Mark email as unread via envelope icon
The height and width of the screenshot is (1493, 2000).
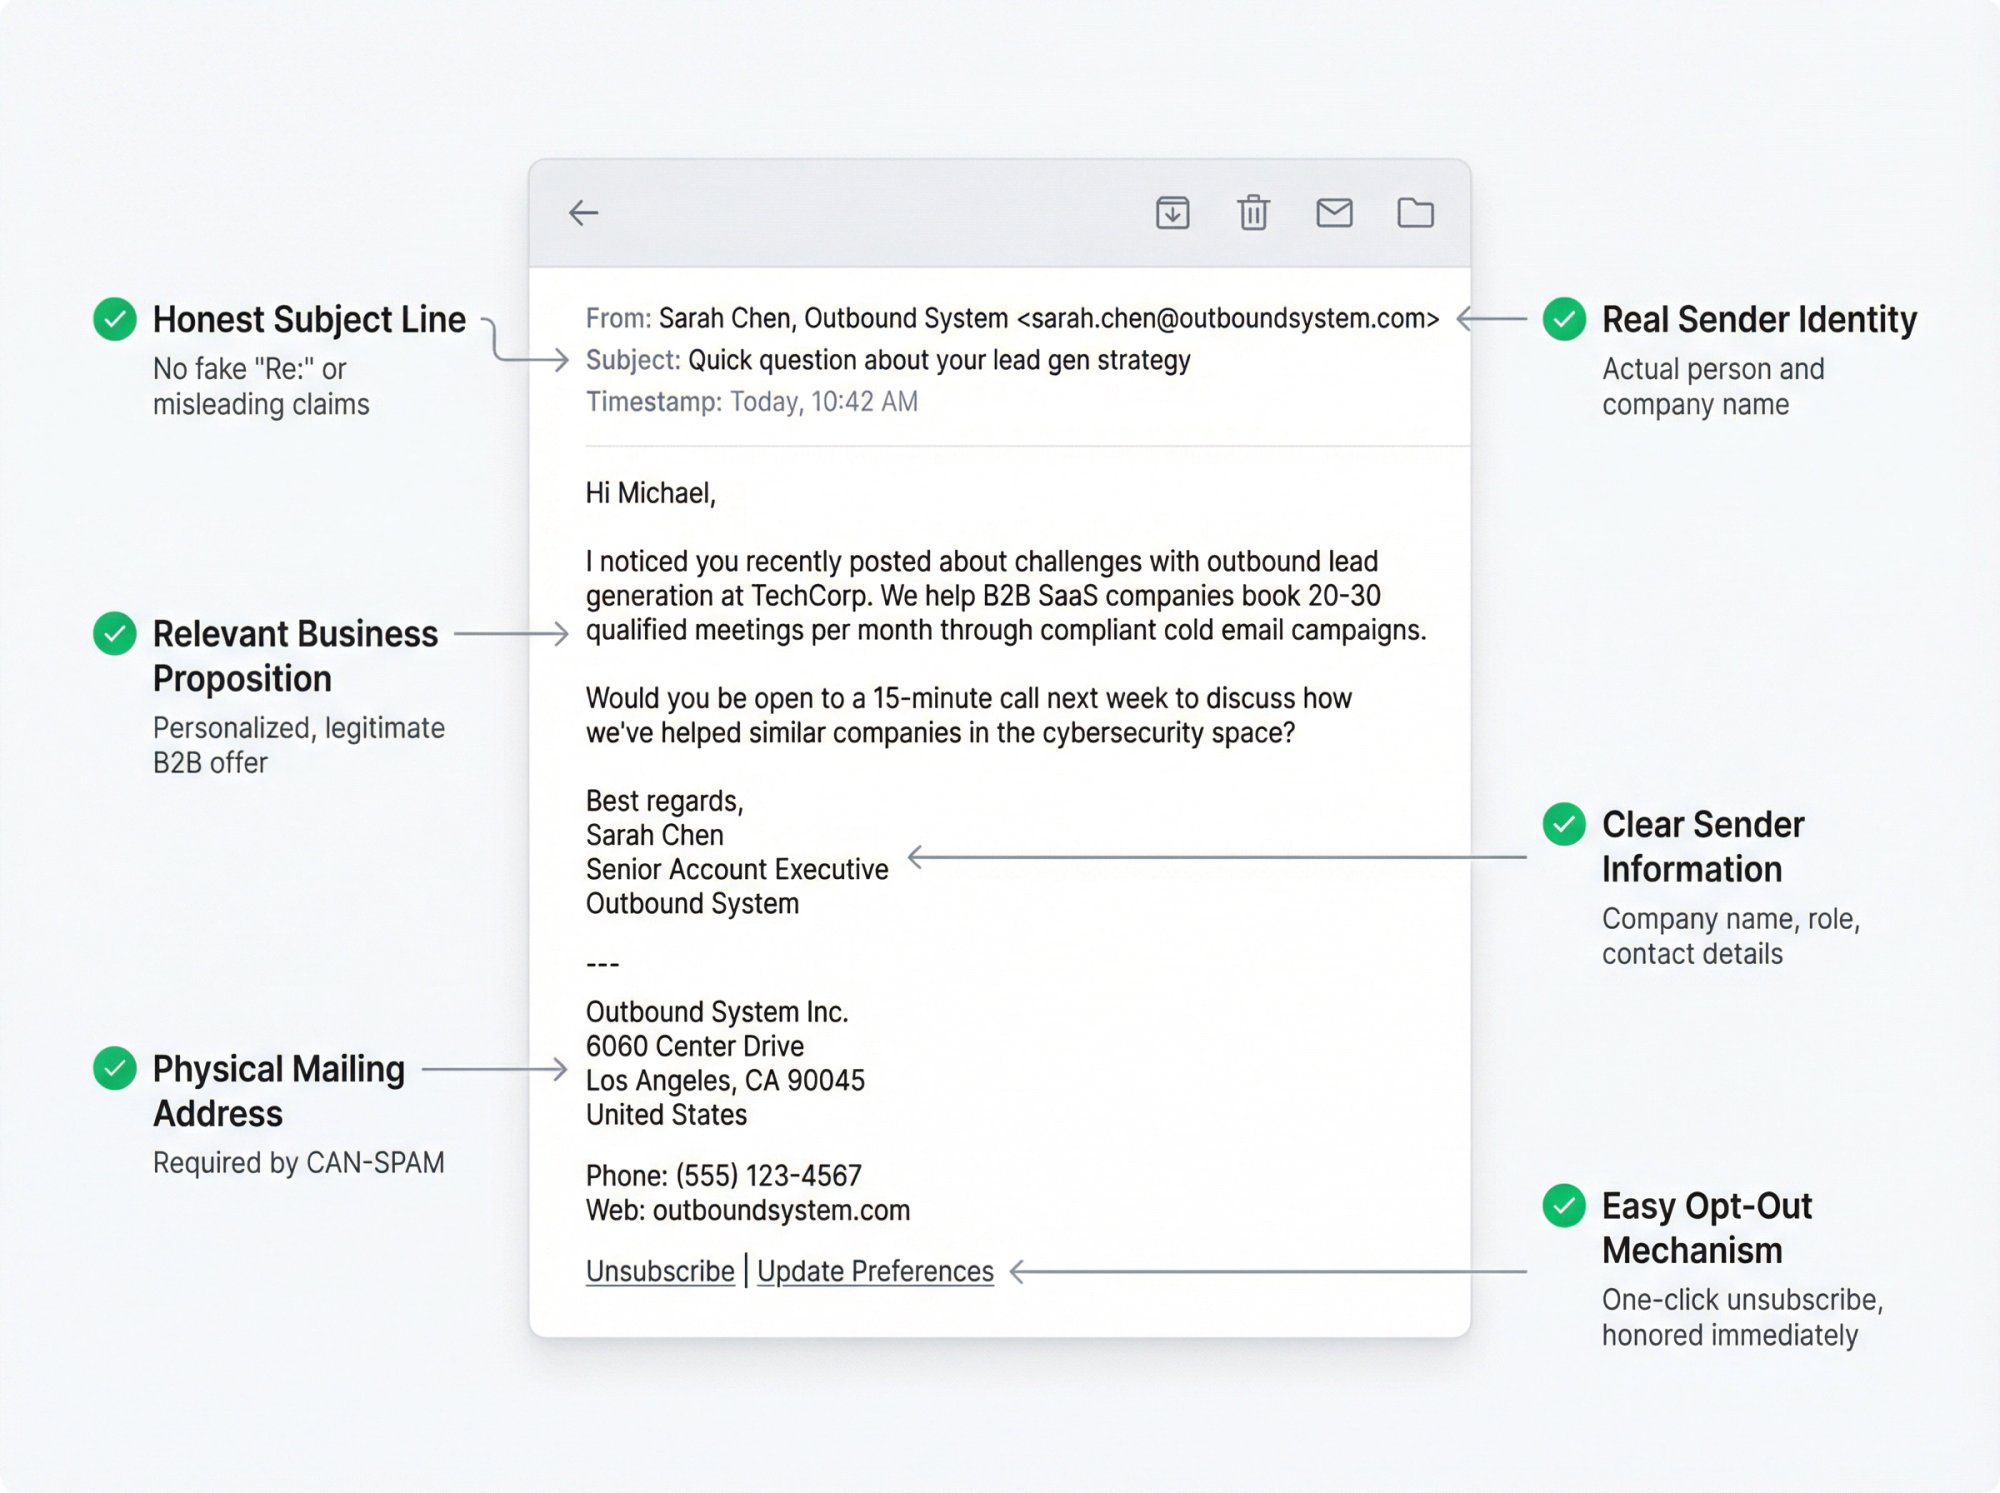click(x=1335, y=213)
